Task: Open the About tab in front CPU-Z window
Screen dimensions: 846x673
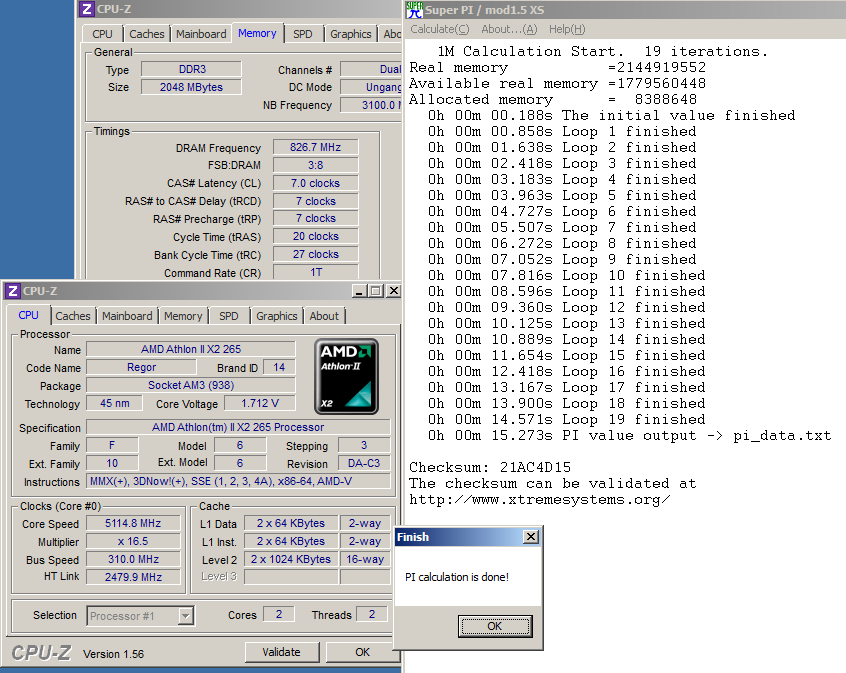Action: [324, 316]
